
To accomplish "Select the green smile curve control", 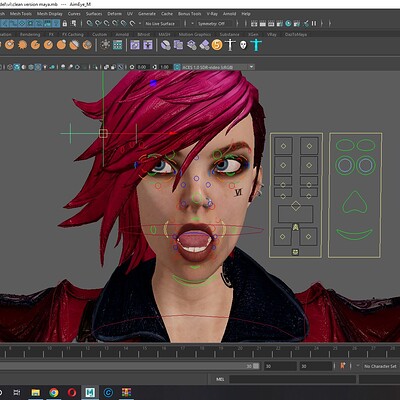I will coord(354,235).
